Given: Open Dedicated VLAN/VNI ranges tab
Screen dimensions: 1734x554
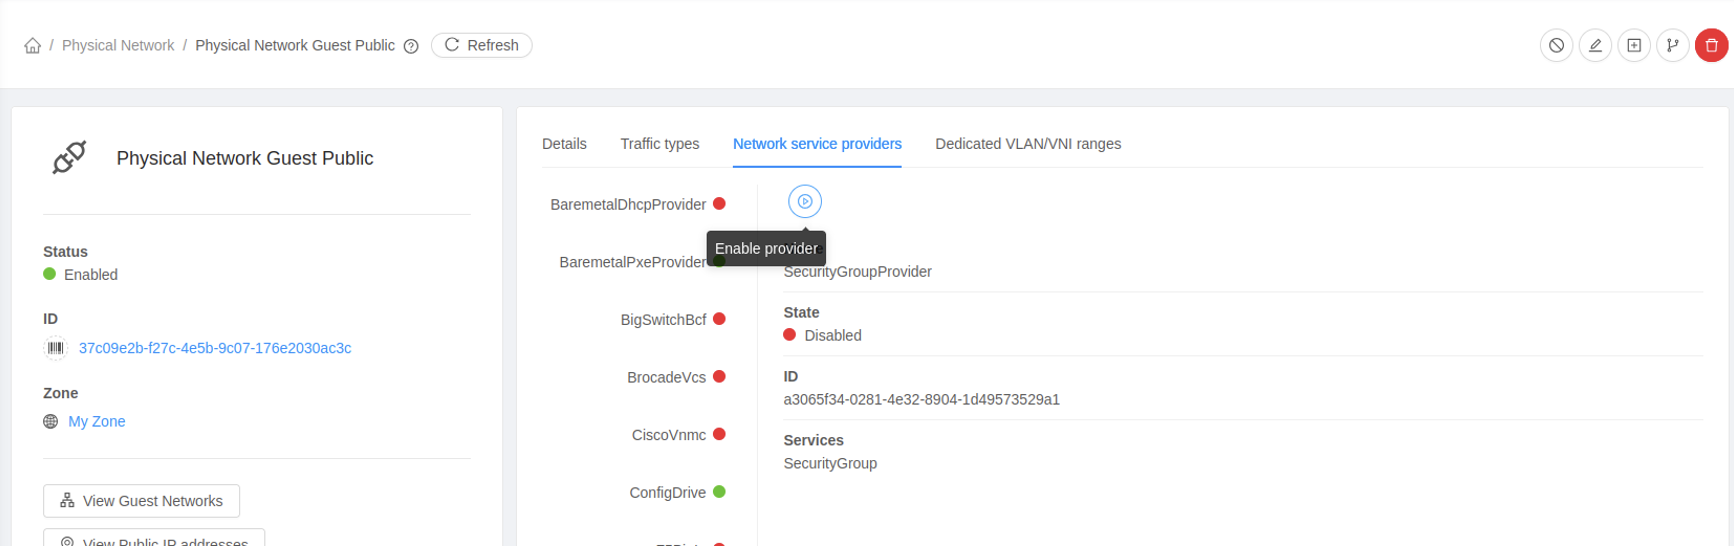Looking at the screenshot, I should (x=1028, y=144).
